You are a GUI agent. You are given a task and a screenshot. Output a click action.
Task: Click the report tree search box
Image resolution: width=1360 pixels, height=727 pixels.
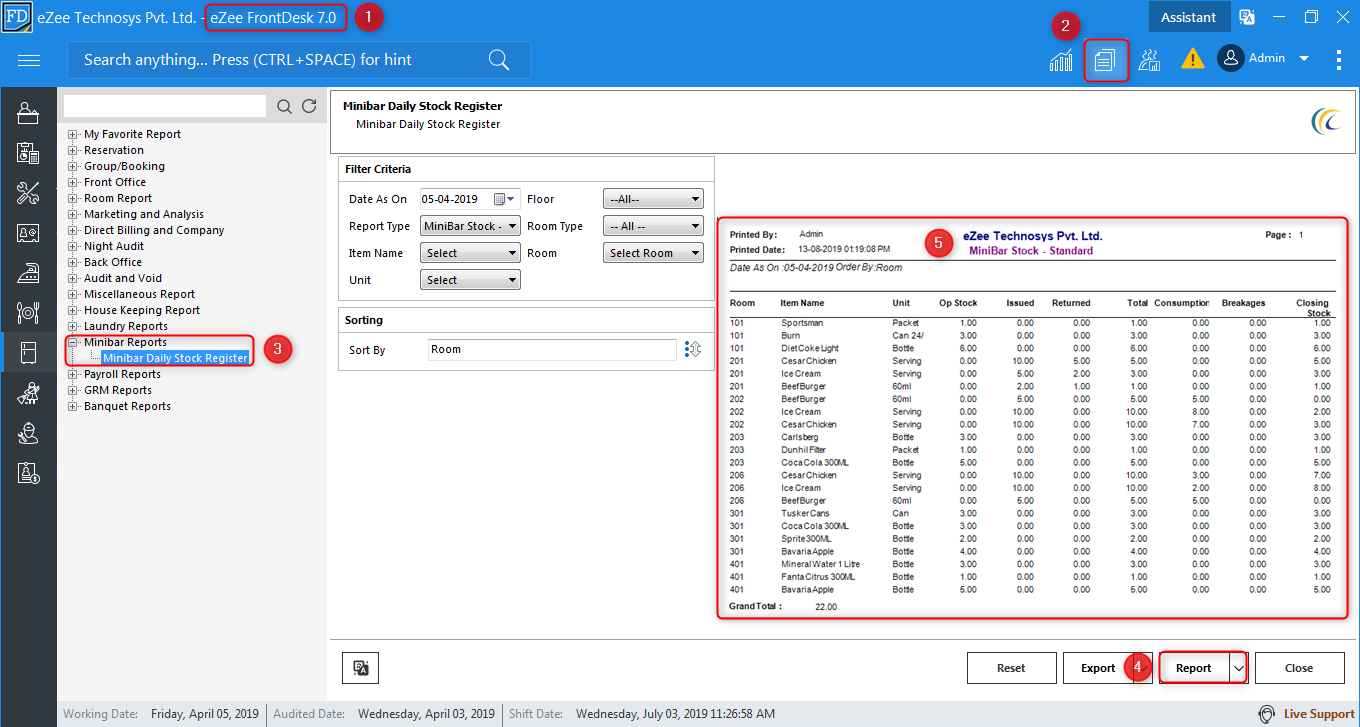(165, 106)
